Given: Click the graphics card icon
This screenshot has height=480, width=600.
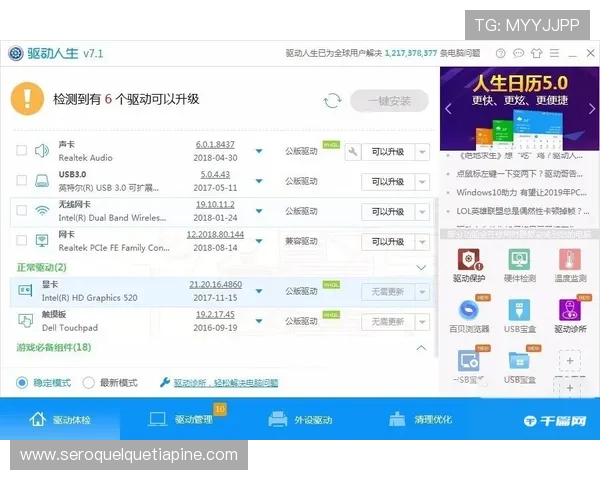Looking at the screenshot, I should tap(25, 291).
